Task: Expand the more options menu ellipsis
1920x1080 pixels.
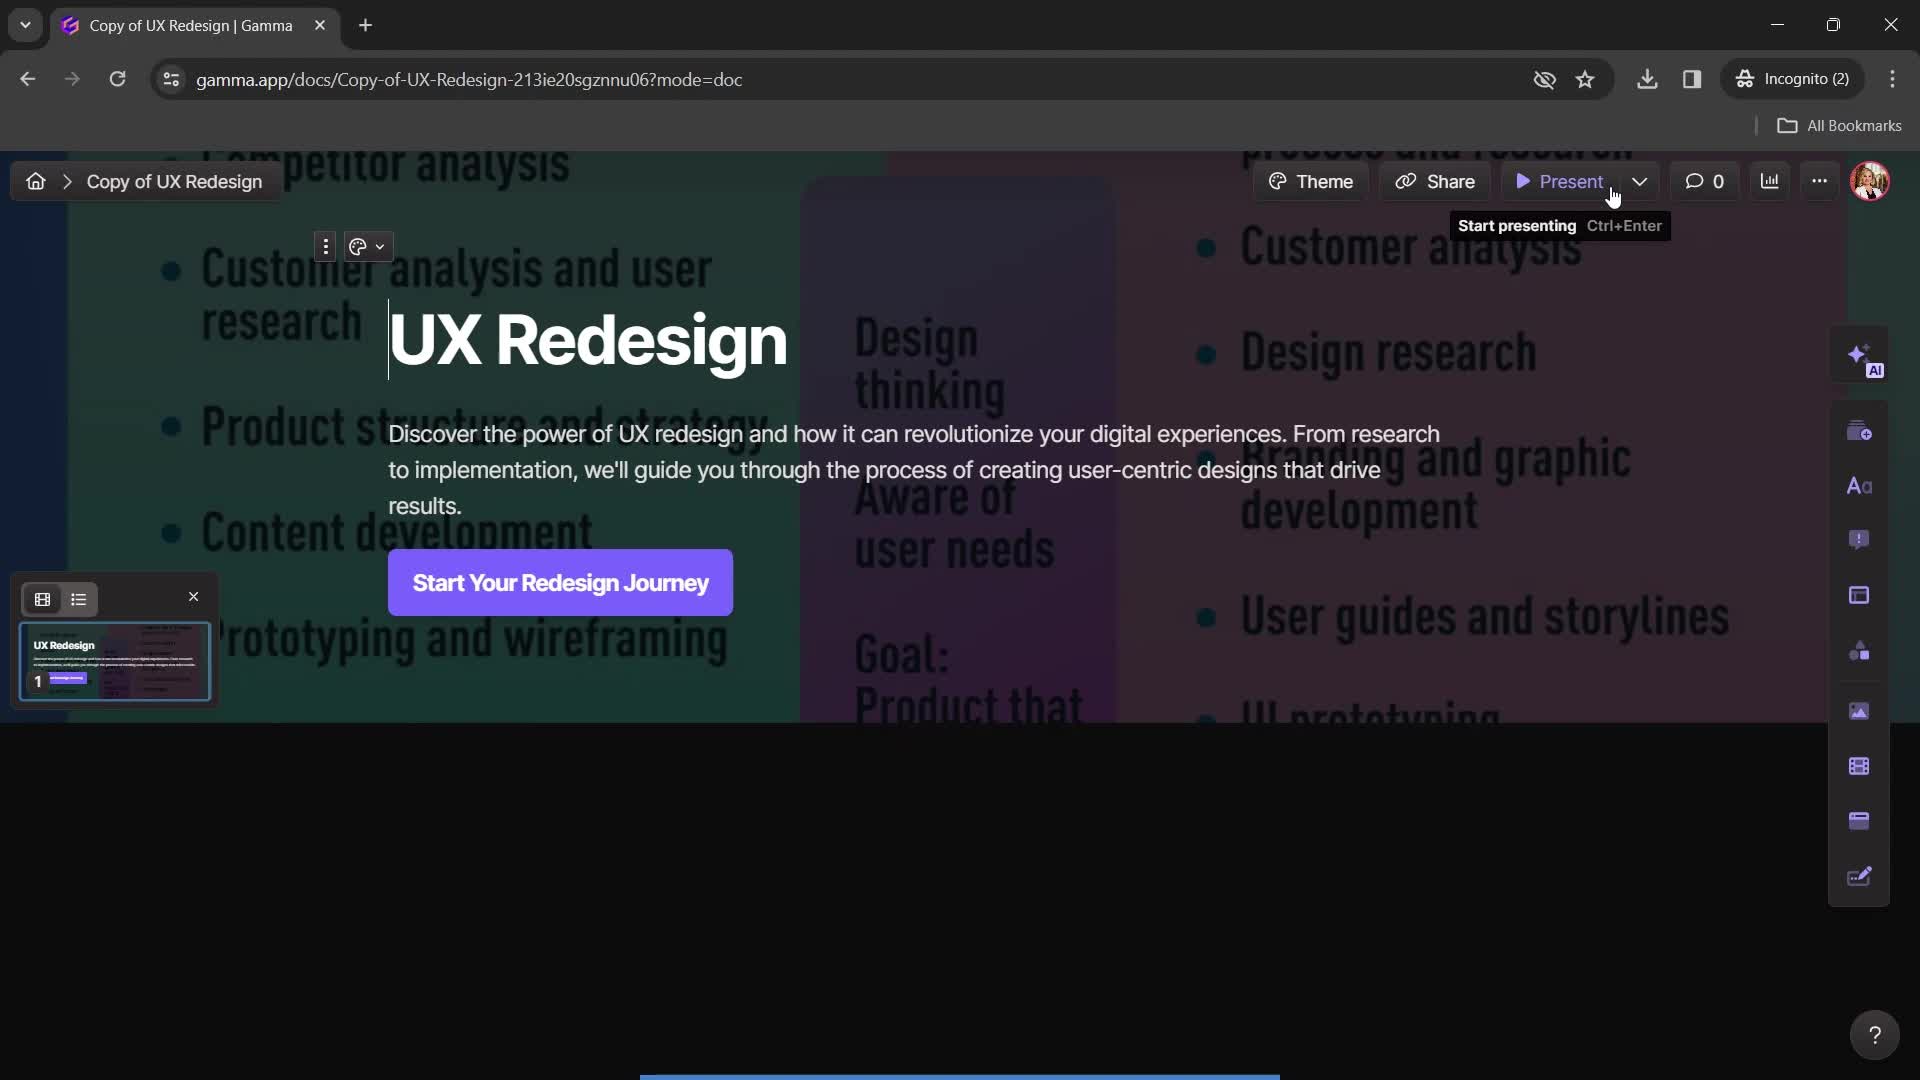Action: click(1817, 181)
